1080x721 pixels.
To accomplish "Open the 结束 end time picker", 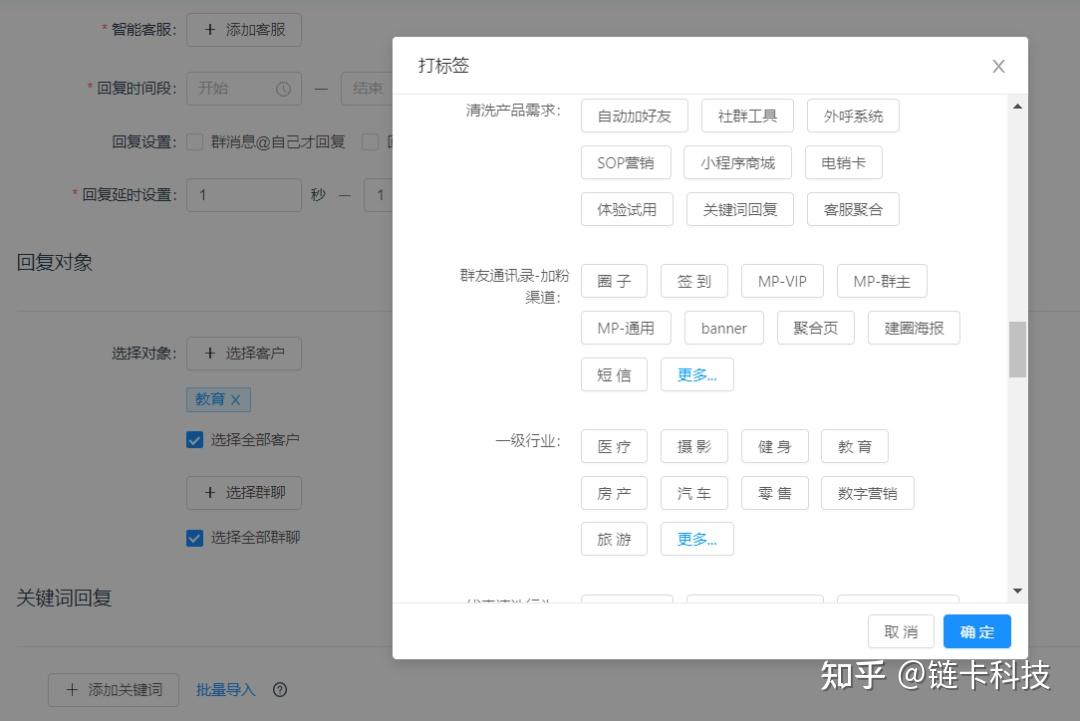I will point(367,88).
